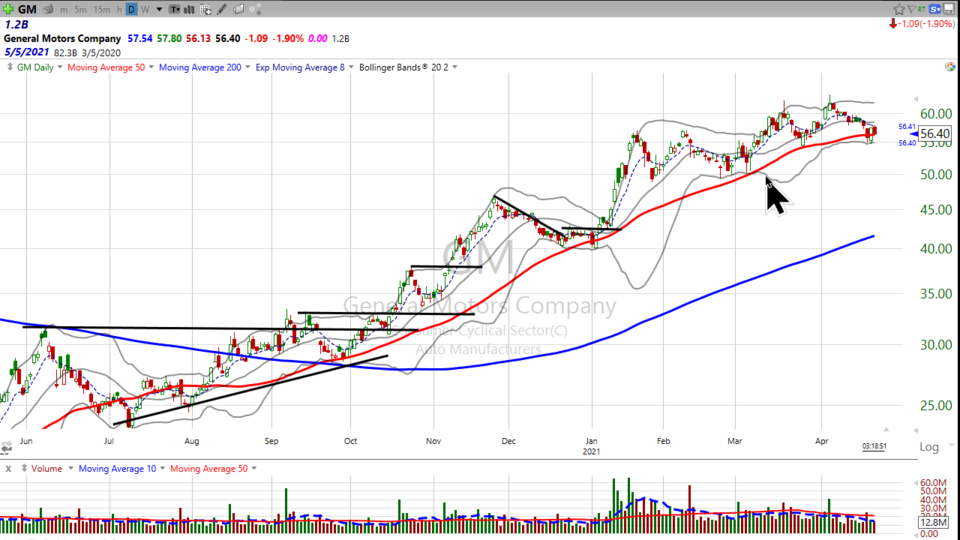Click the green plus add-symbol icon
Viewport: 960px width, 540px height.
tap(8, 9)
